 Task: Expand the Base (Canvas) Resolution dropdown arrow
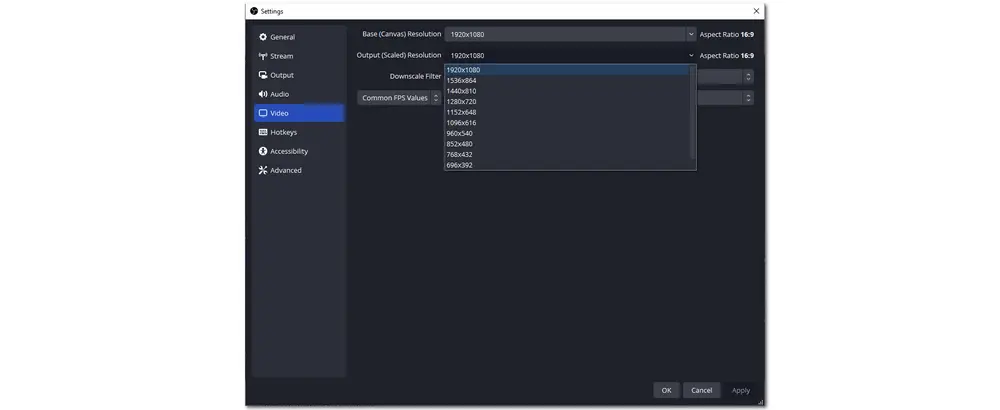point(691,34)
